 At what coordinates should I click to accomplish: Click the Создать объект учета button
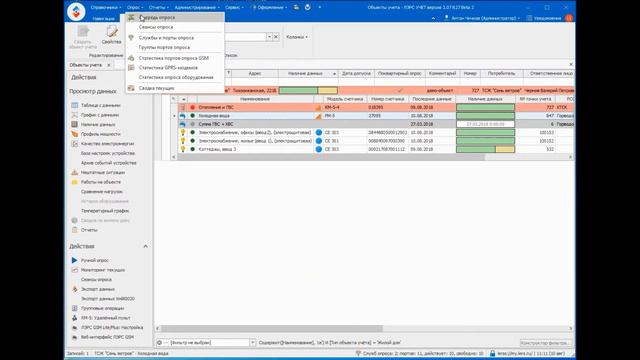click(83, 37)
